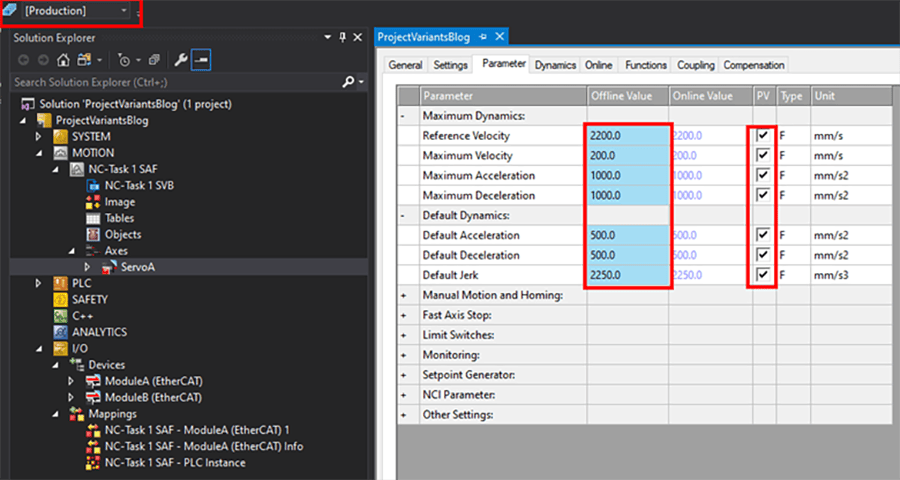Switch to the Online tab

(598, 65)
